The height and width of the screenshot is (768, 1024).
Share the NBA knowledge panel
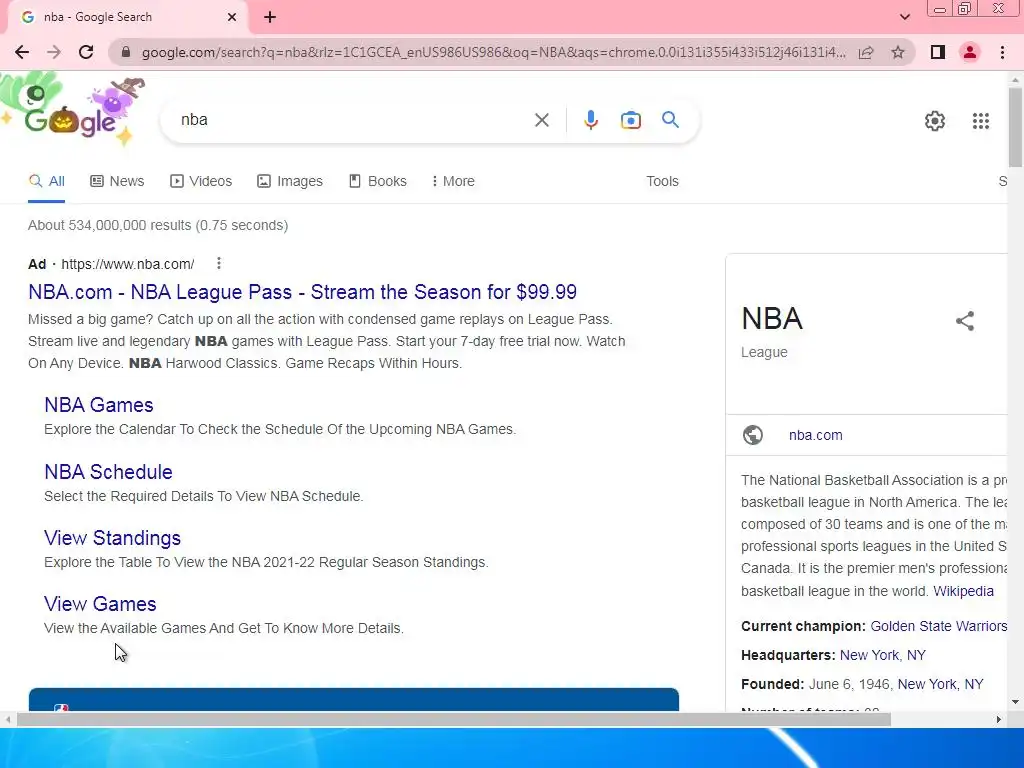[x=965, y=321]
